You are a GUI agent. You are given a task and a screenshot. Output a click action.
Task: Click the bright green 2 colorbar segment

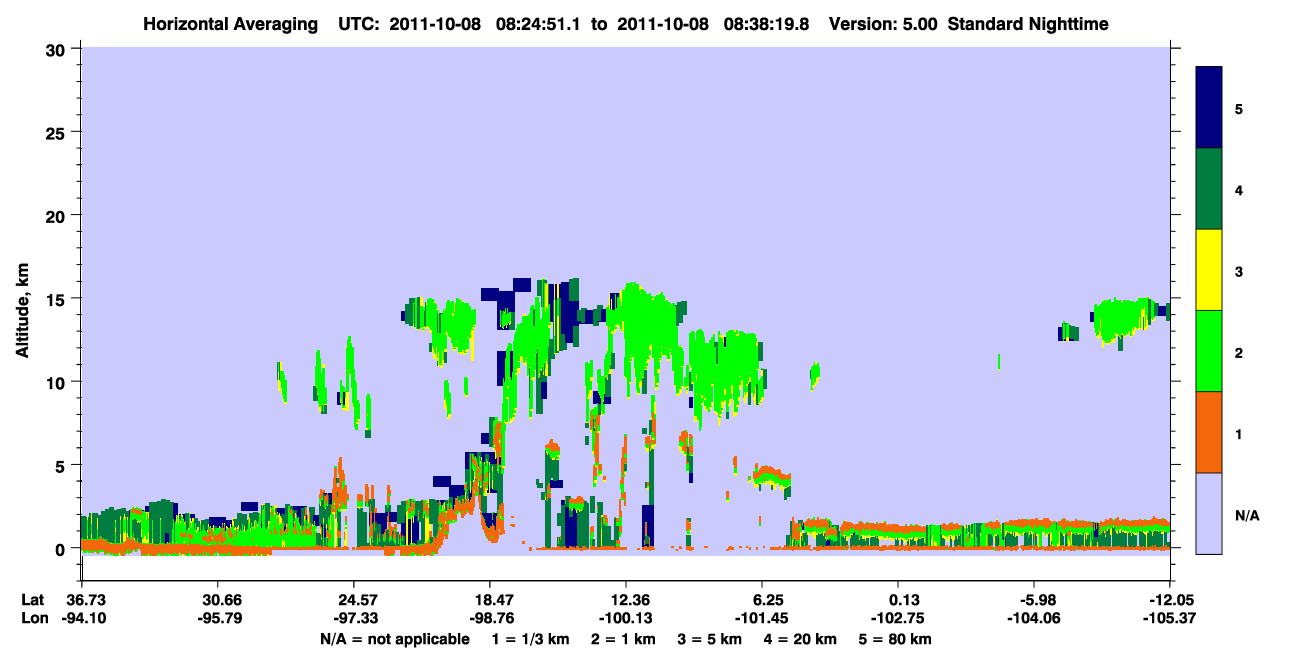tap(1209, 351)
